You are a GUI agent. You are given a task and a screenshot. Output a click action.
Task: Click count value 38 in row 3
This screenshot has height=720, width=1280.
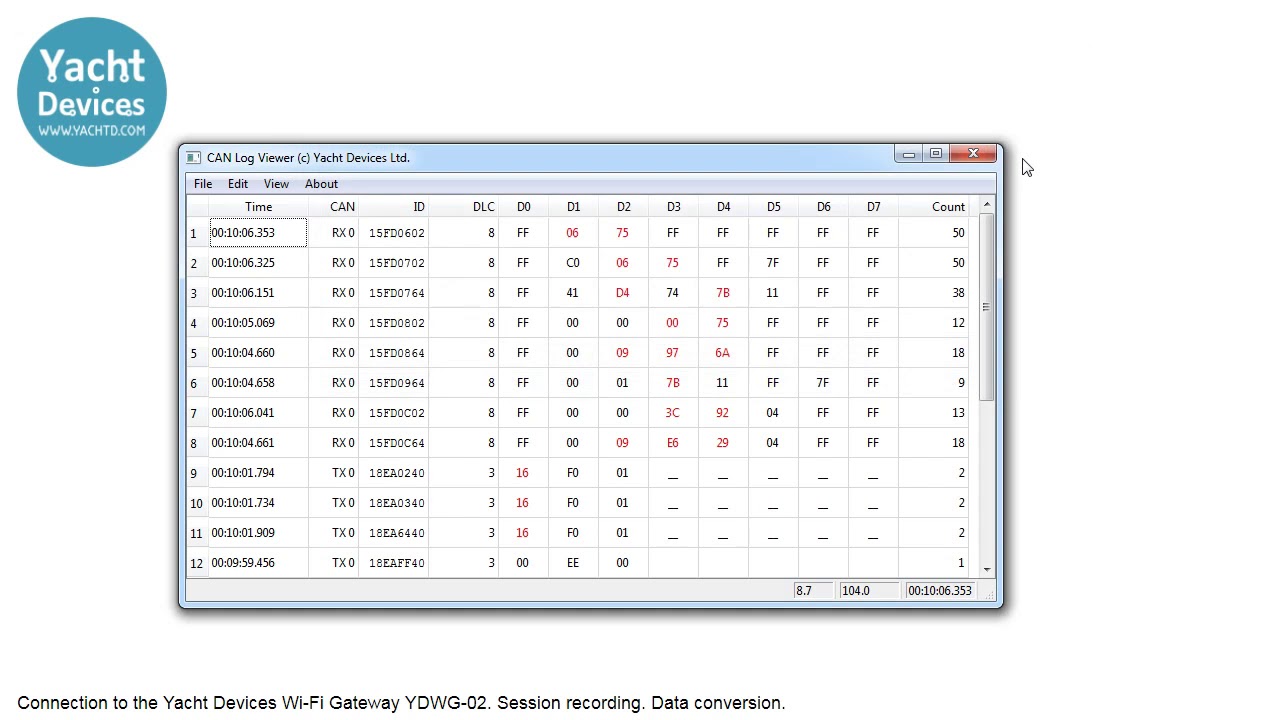pyautogui.click(x=933, y=293)
